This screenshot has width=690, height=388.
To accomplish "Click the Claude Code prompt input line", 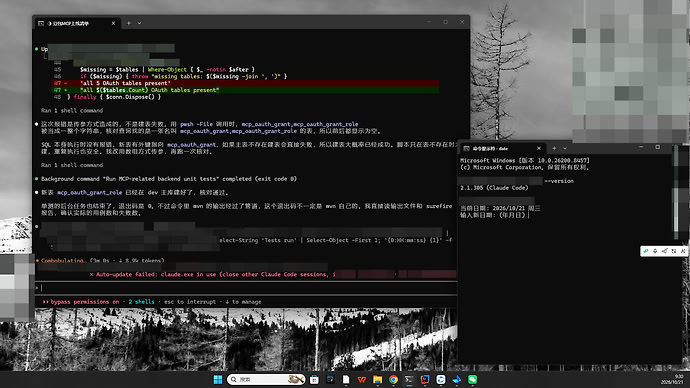I will (246, 288).
